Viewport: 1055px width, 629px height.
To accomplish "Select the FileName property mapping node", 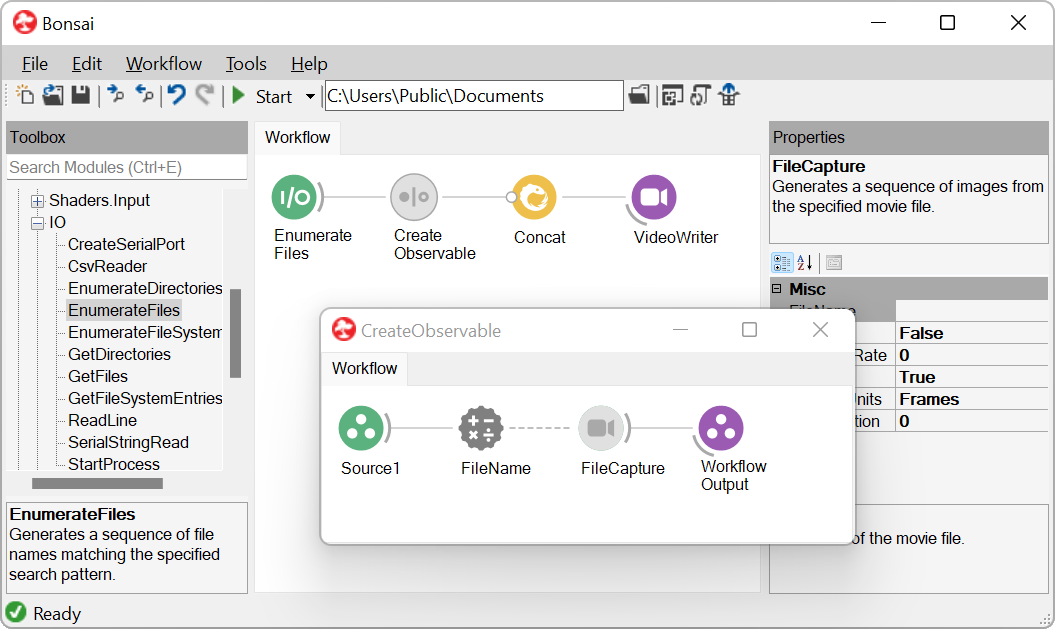I will pos(481,428).
